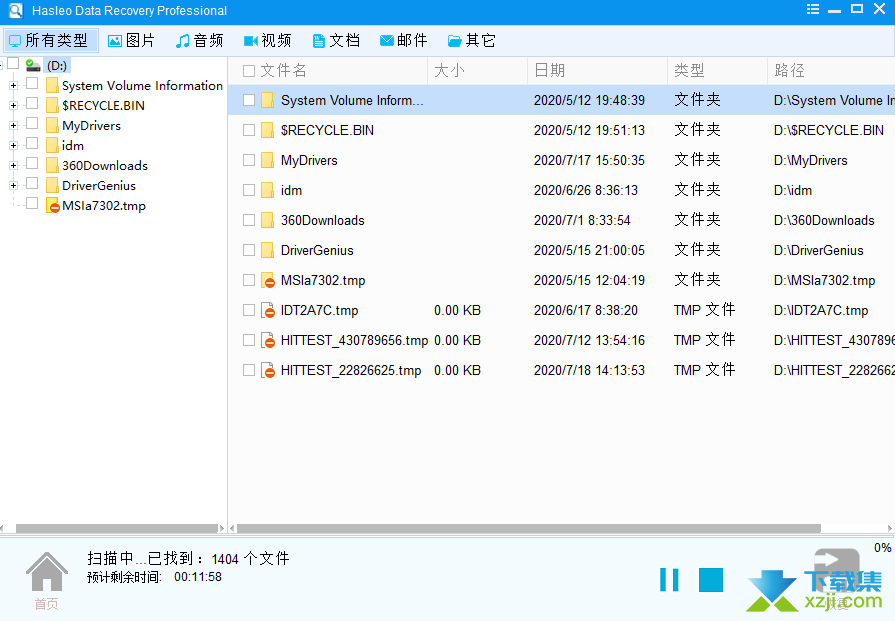895x621 pixels.
Task: Select the MSIa7302.tmp tree item
Action: point(104,205)
